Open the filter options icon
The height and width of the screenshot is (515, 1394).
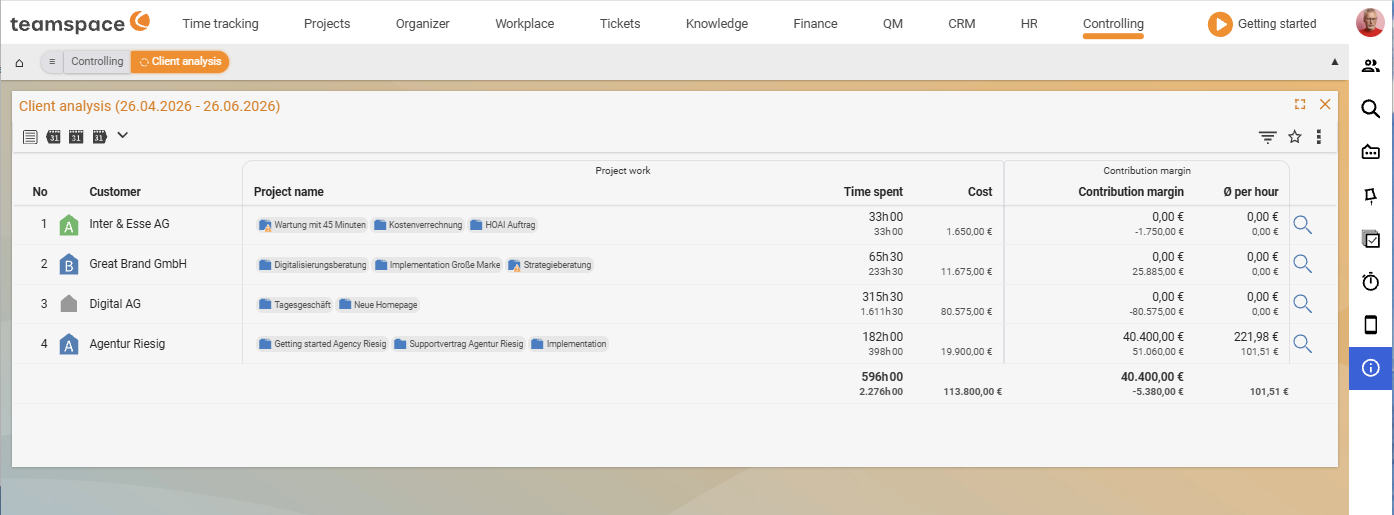coord(1268,137)
